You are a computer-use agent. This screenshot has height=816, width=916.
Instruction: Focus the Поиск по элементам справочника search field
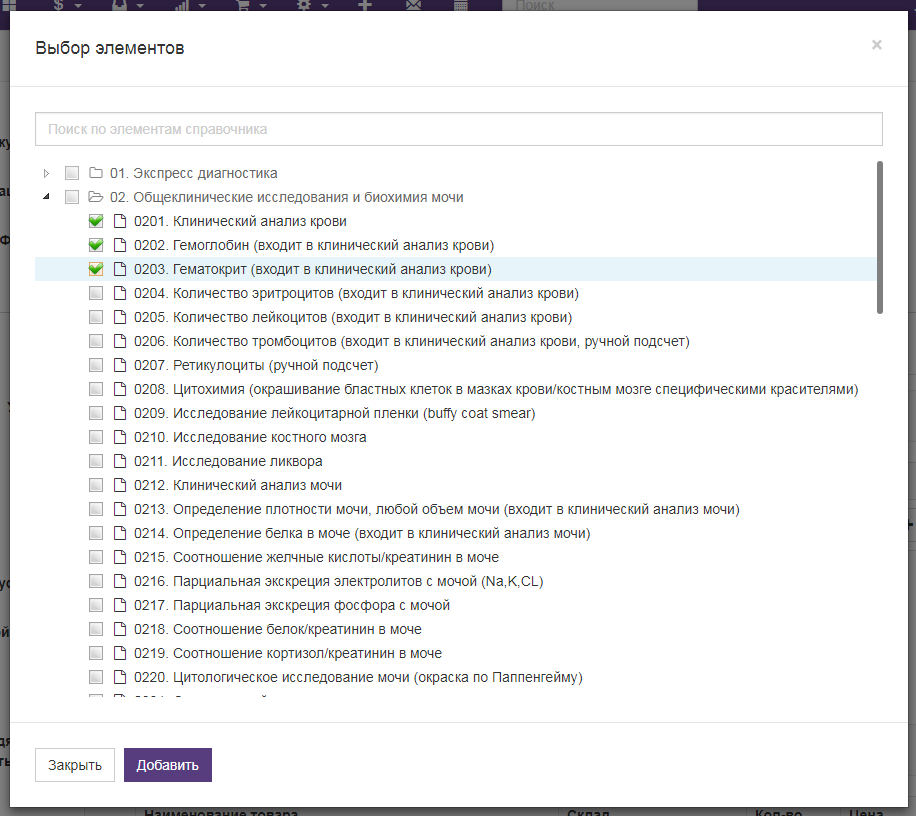459,129
